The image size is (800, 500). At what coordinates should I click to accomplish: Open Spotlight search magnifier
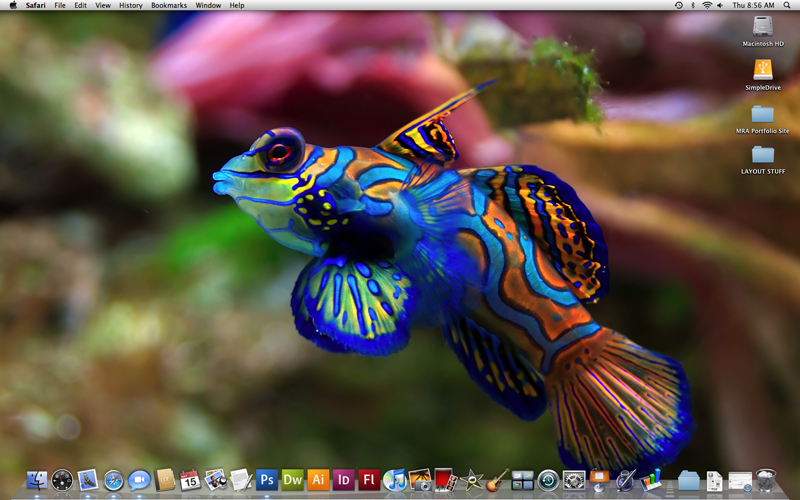(x=787, y=5)
